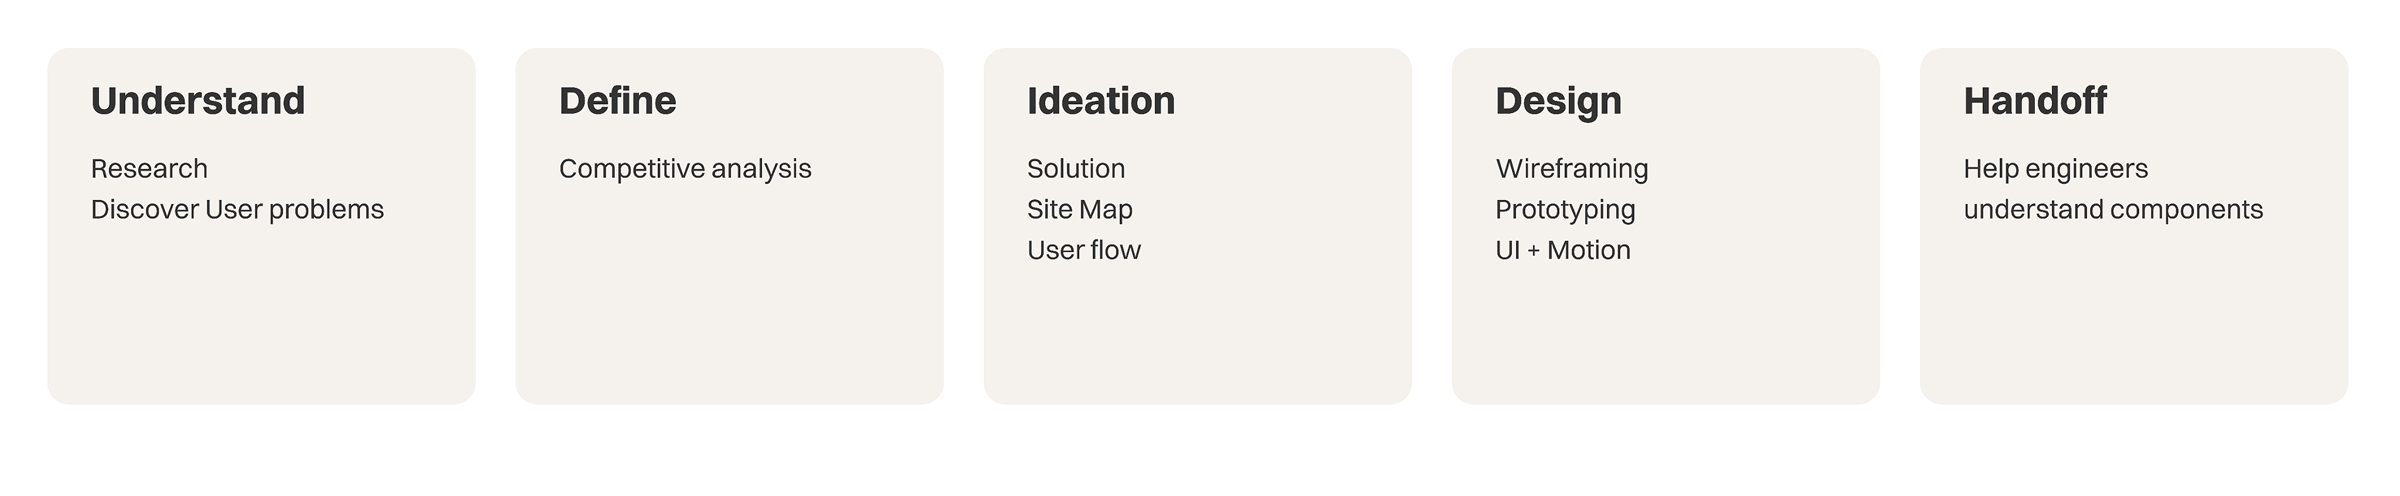The image size is (2400, 496).
Task: Click the Discover User problems text
Action: point(237,209)
